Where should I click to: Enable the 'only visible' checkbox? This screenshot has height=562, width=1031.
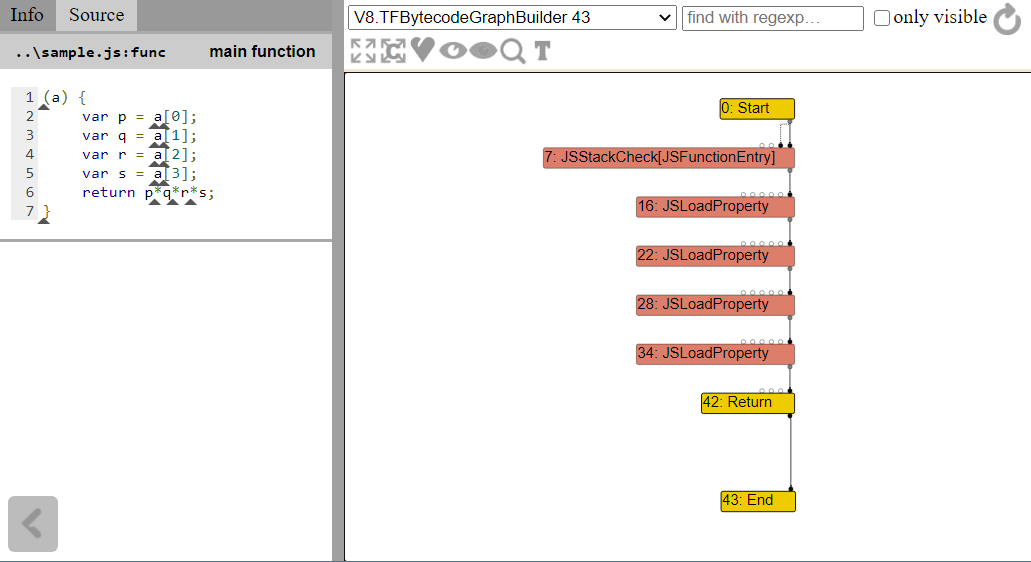click(x=882, y=18)
